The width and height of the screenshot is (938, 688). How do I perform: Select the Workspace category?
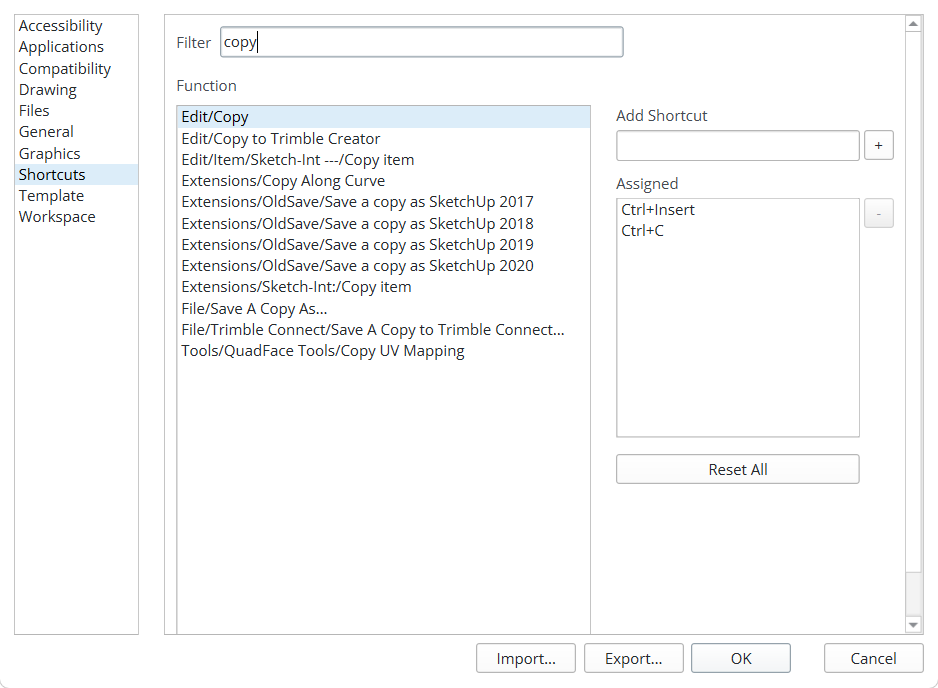[57, 217]
